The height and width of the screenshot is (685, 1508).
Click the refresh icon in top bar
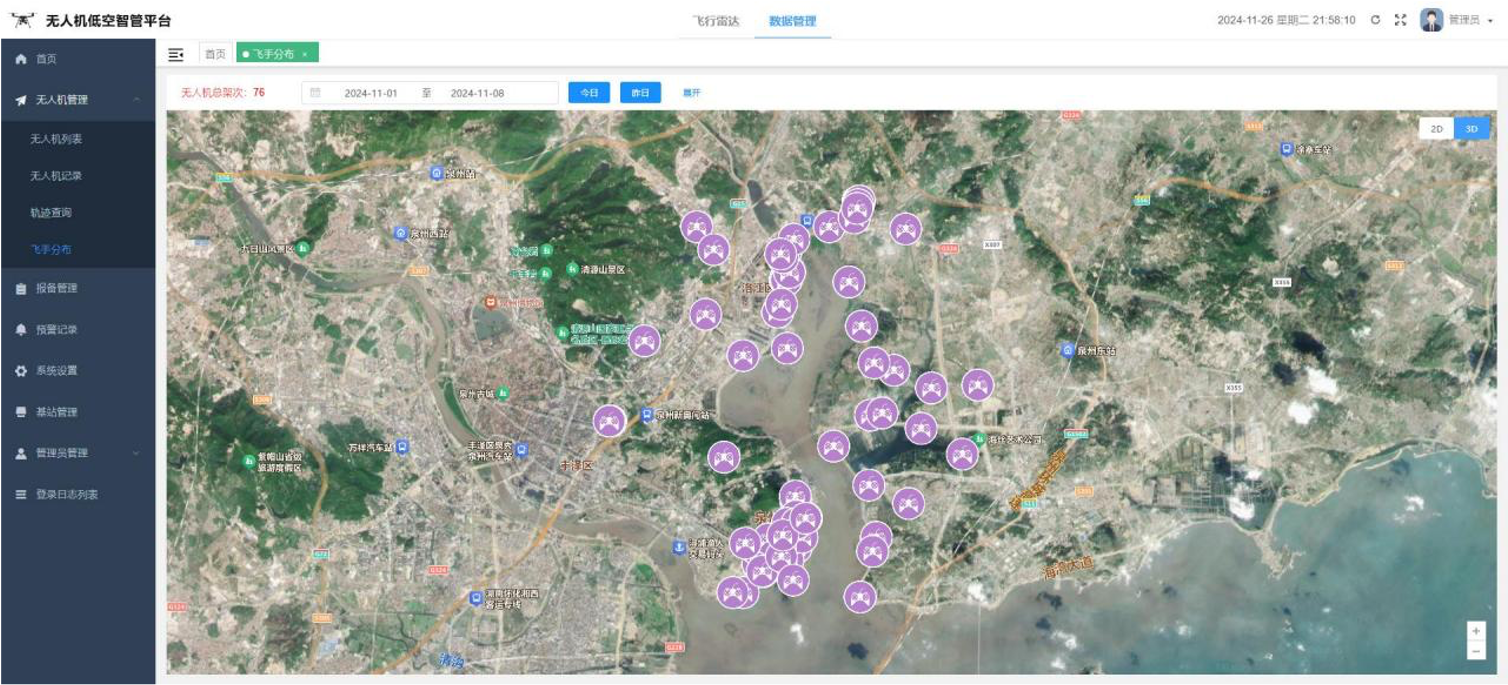pyautogui.click(x=1375, y=20)
